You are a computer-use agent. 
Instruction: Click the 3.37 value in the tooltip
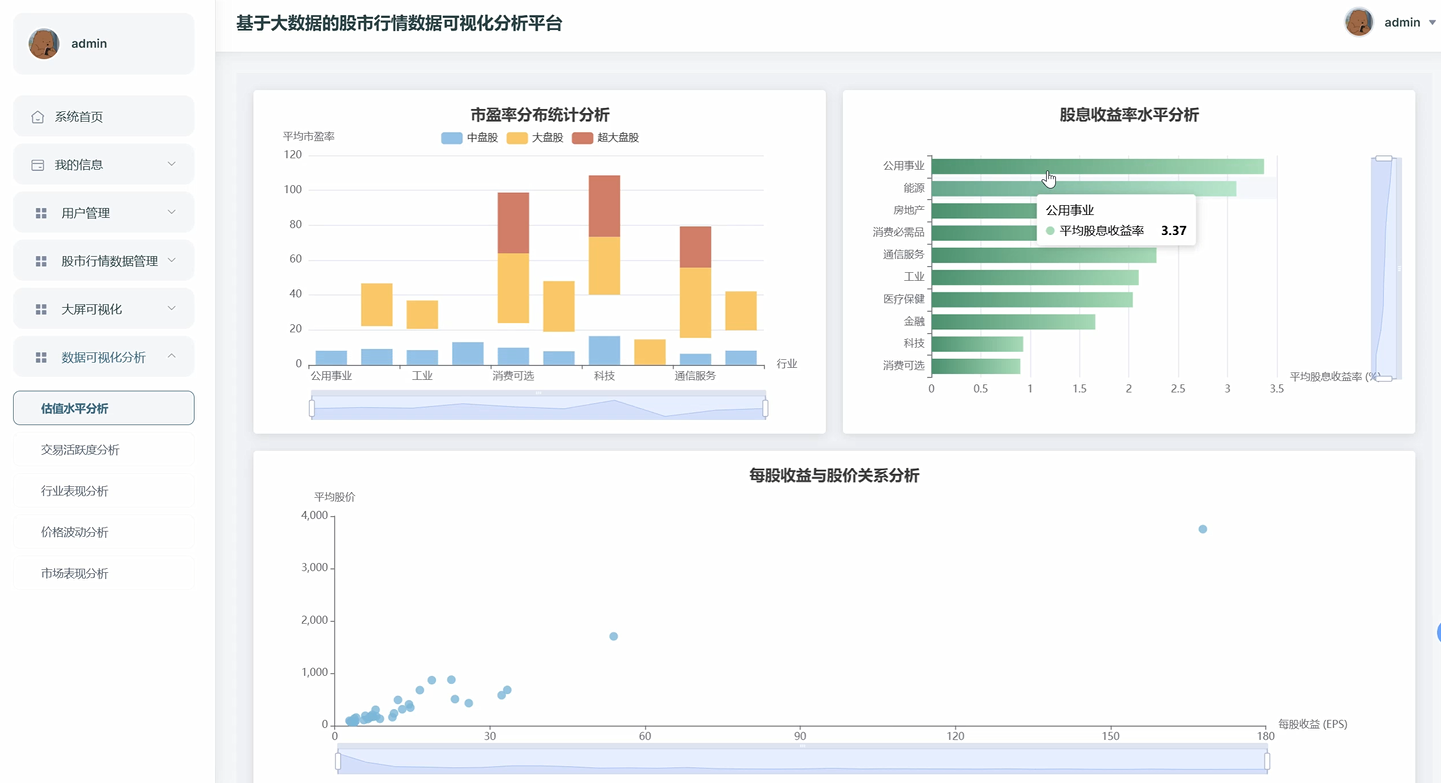[x=1173, y=231]
